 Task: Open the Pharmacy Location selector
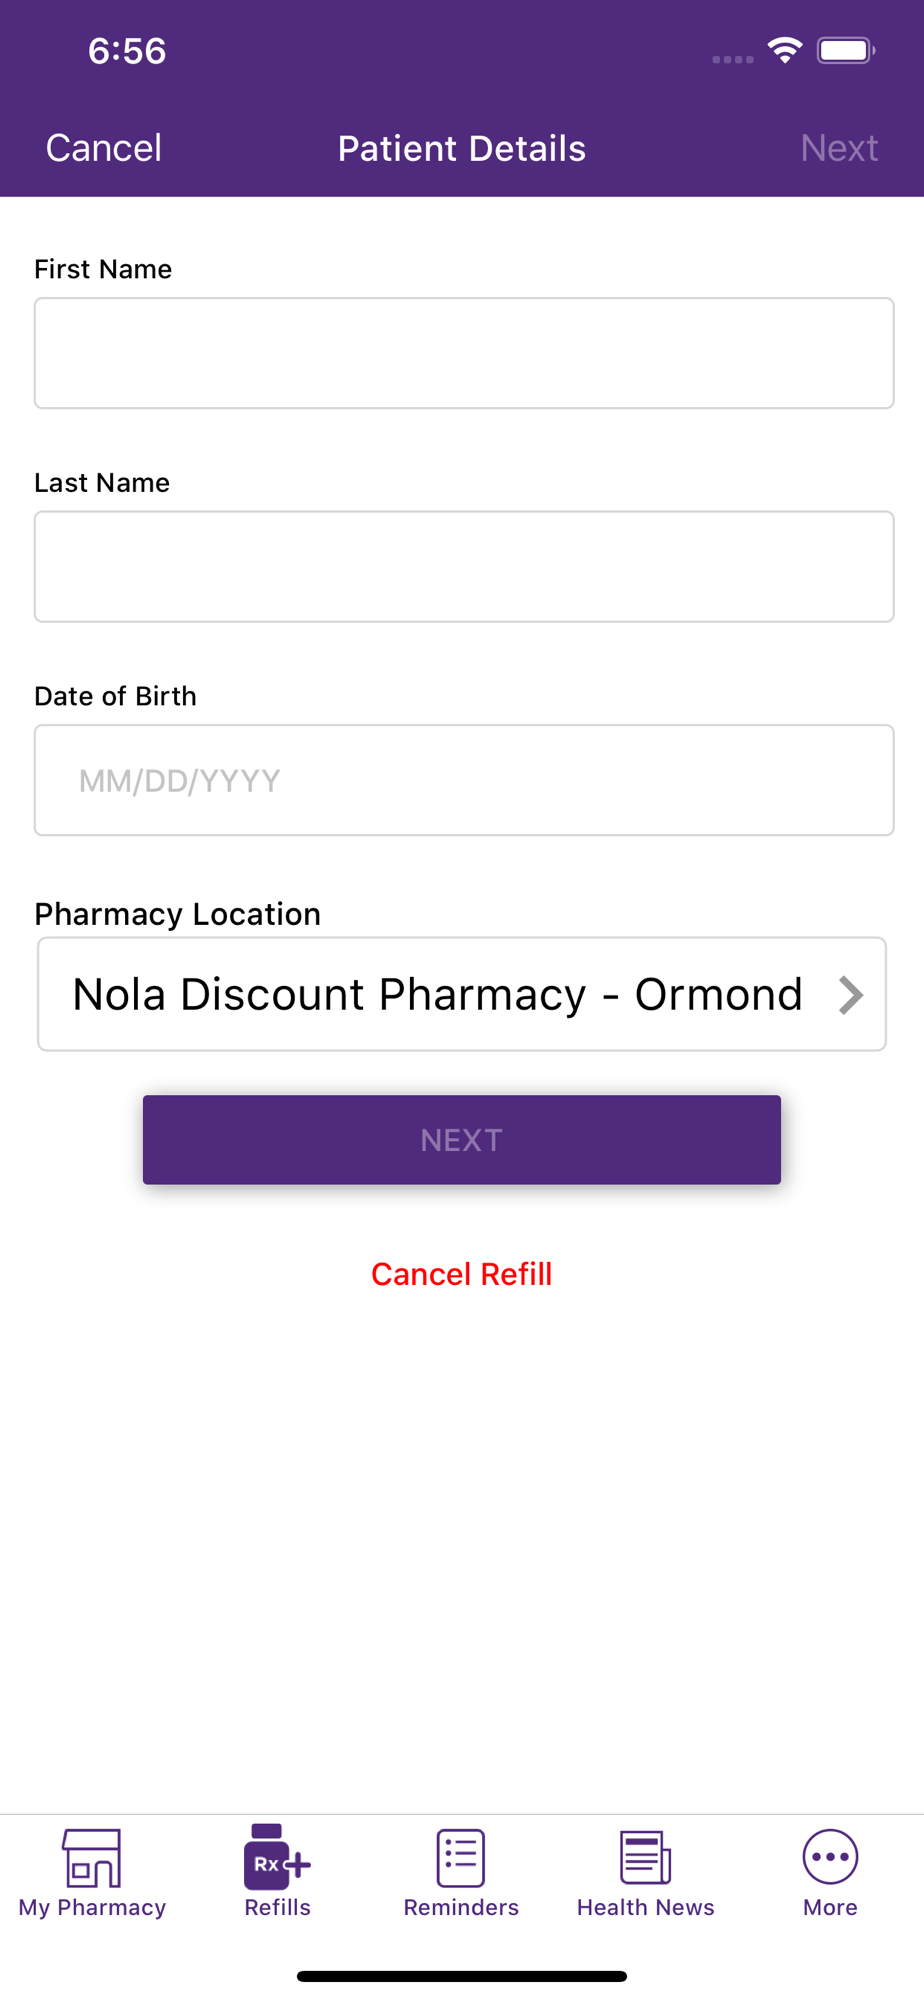462,994
